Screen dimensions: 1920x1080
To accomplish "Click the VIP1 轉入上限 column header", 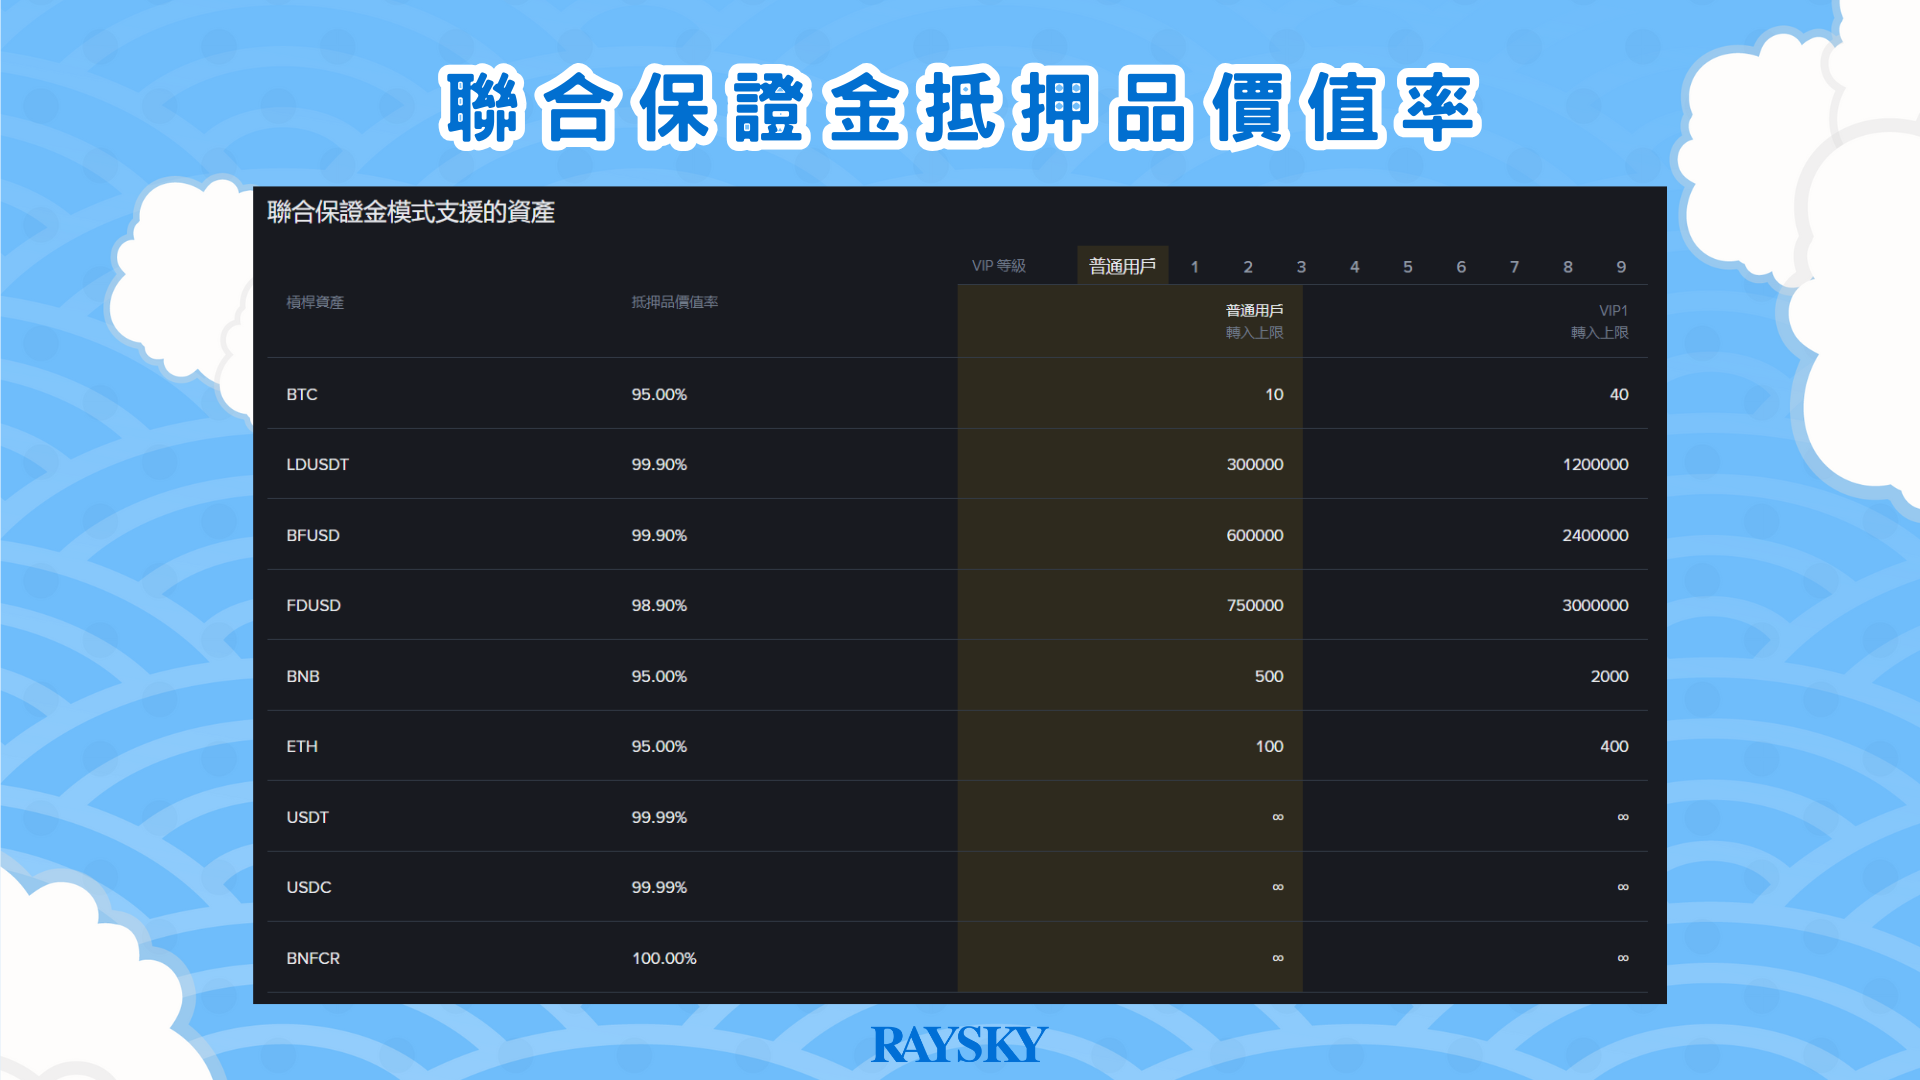I will coord(1599,321).
